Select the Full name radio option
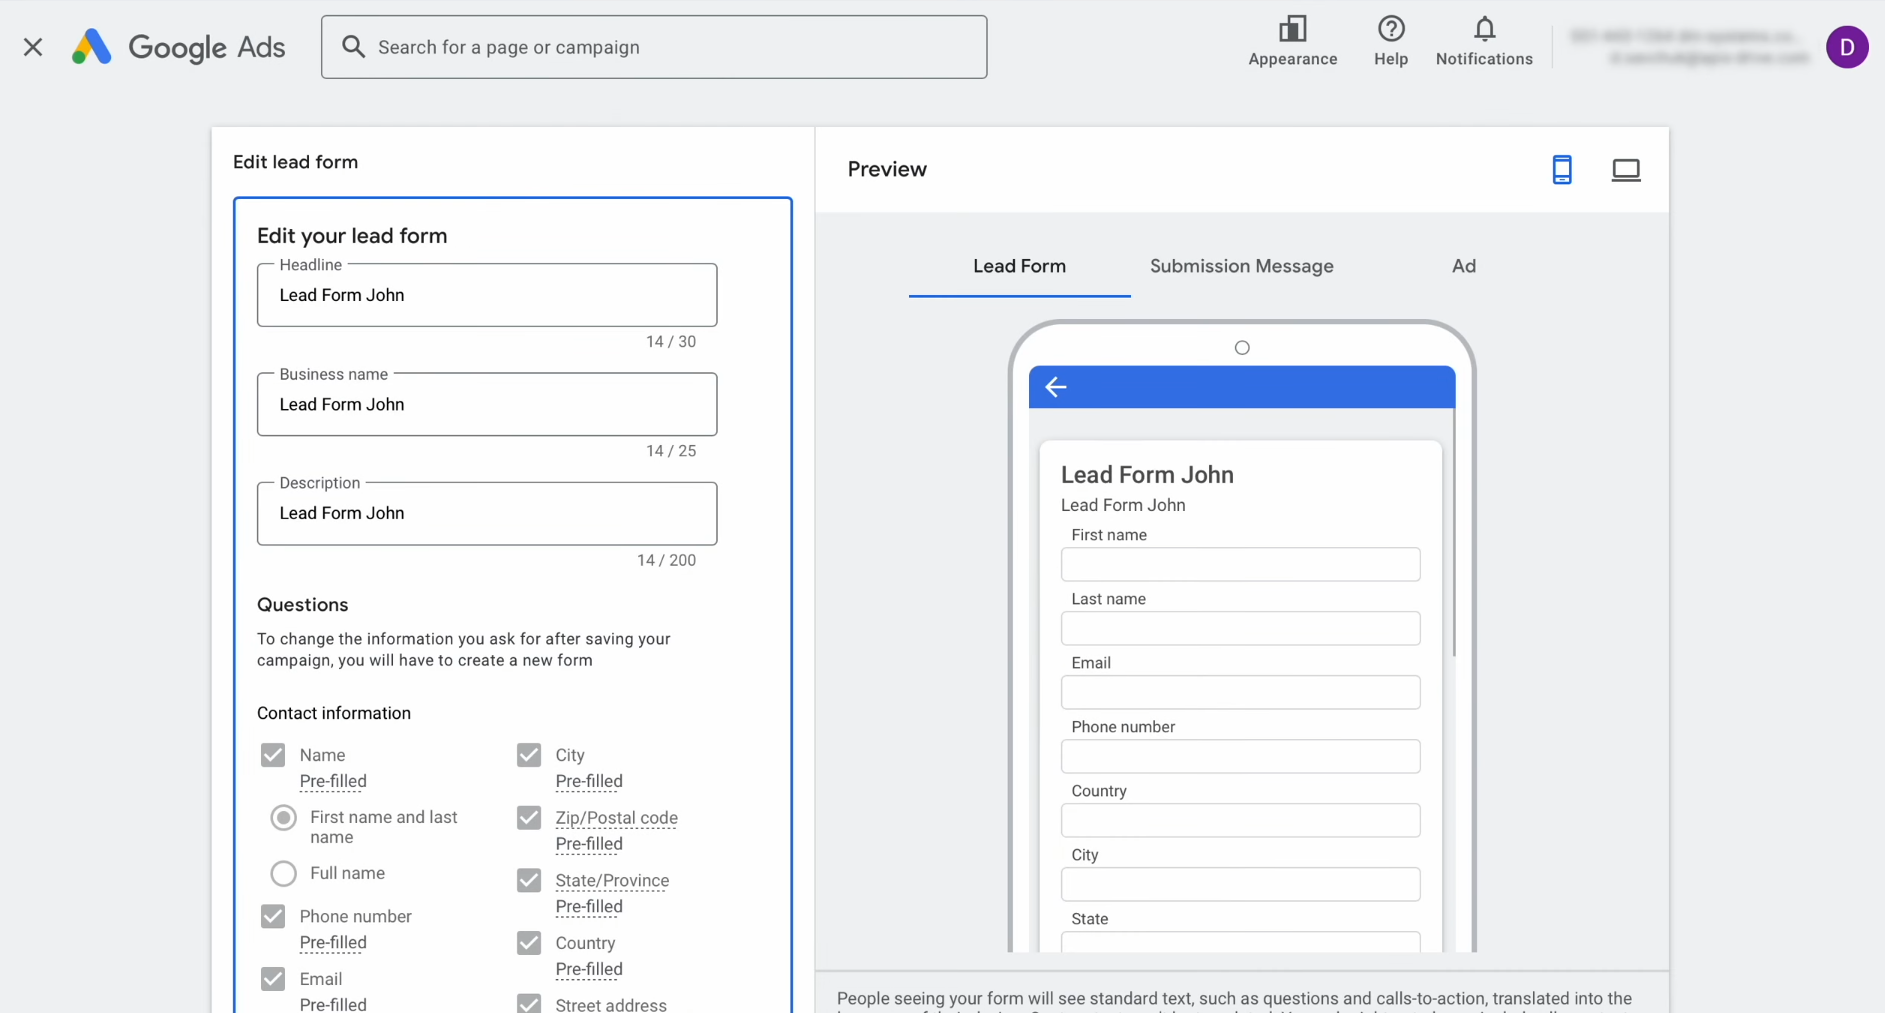Viewport: 1885px width, 1013px height. (283, 873)
